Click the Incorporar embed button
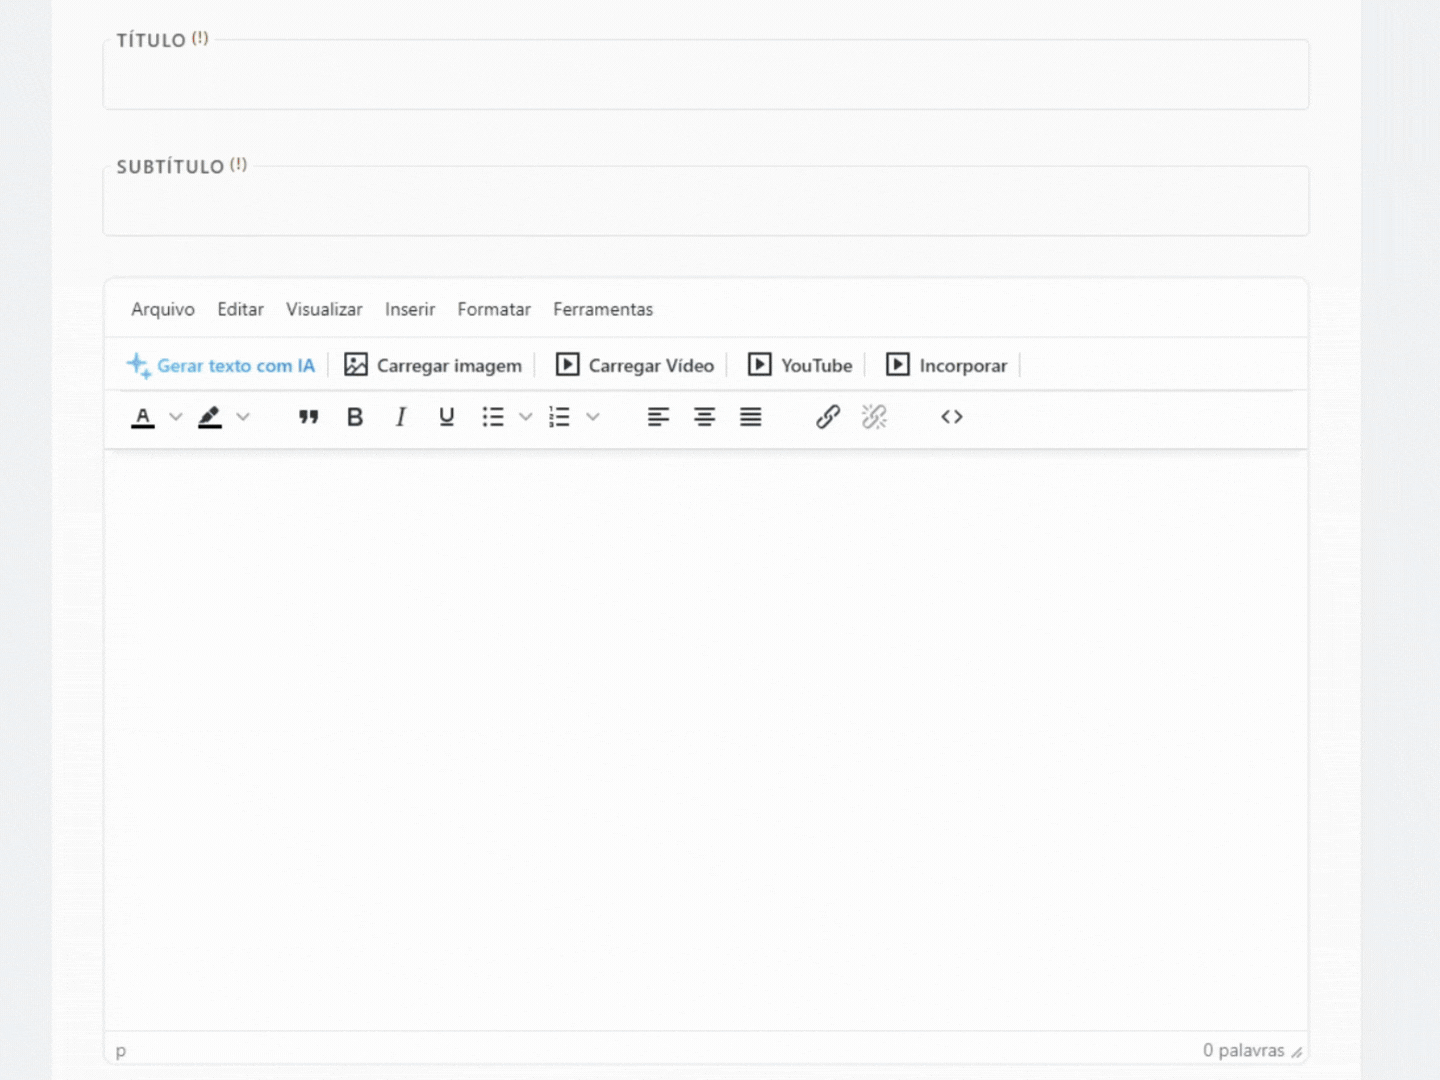Screen dimensions: 1440x1080 [946, 365]
